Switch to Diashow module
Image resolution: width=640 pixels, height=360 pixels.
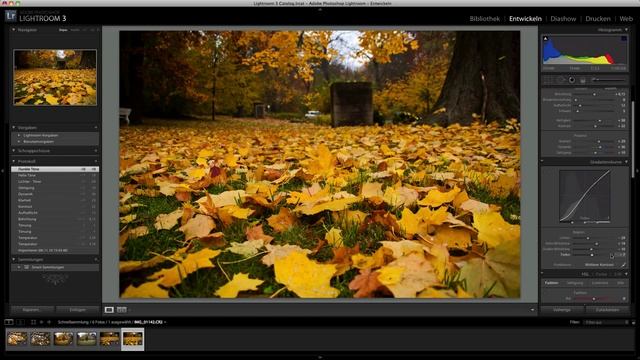563,19
